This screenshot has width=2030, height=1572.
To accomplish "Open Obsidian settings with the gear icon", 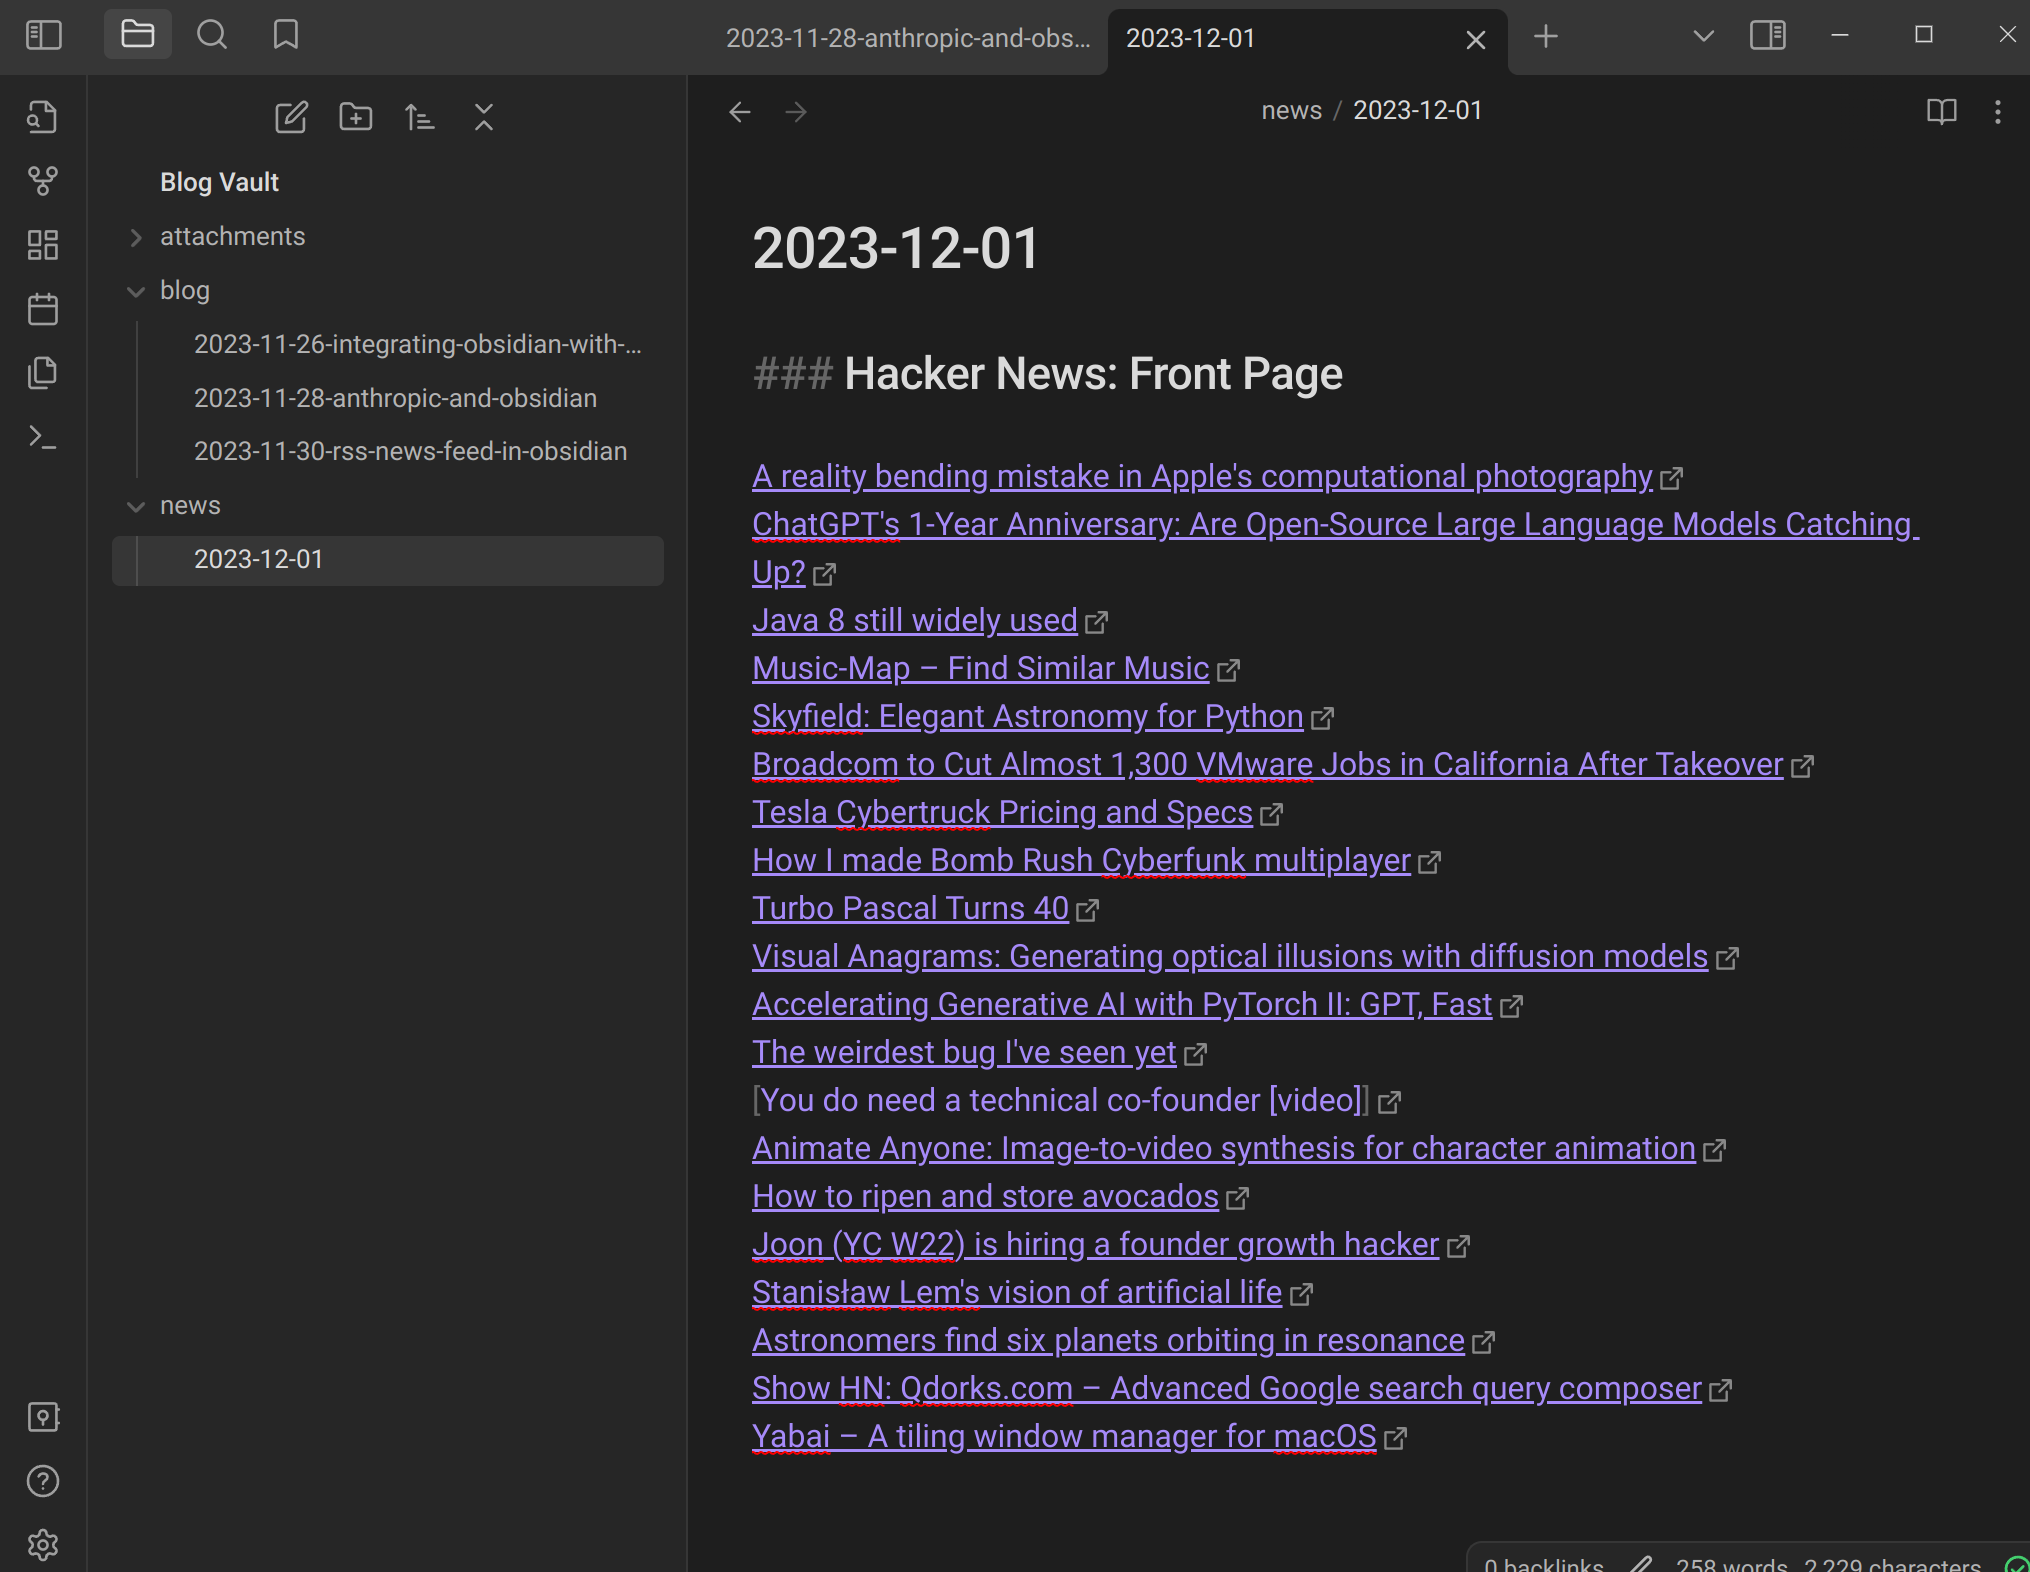I will click(42, 1545).
